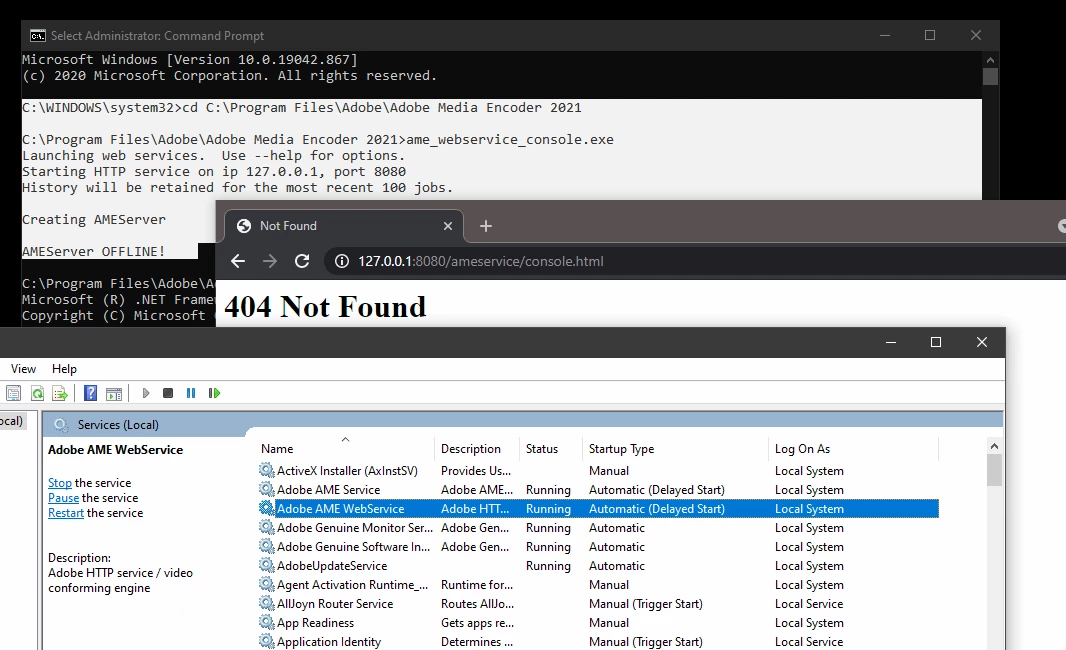Select Adobe Genuine Software Integrity row
This screenshot has width=1066, height=650.
598,547
